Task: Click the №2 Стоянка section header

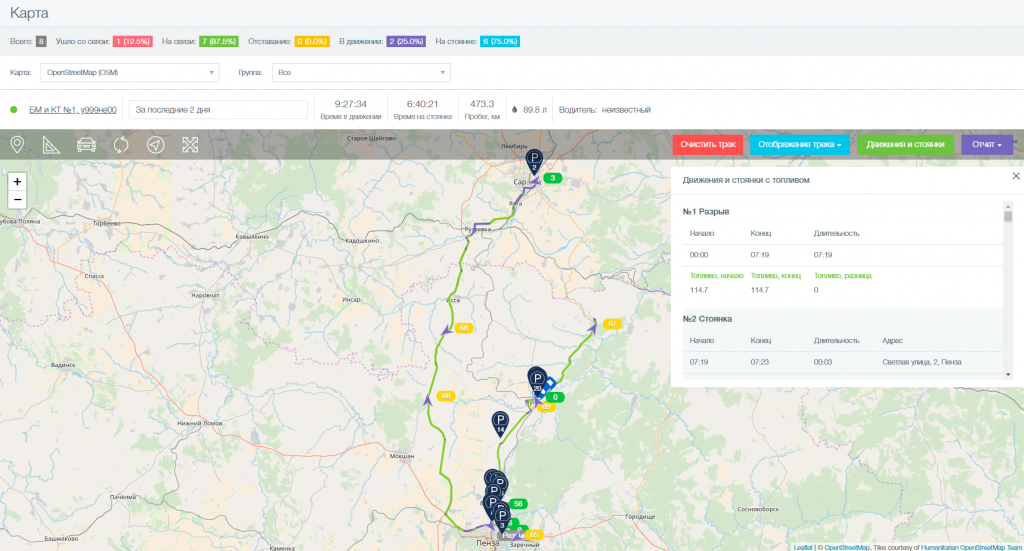Action: pyautogui.click(x=707, y=319)
